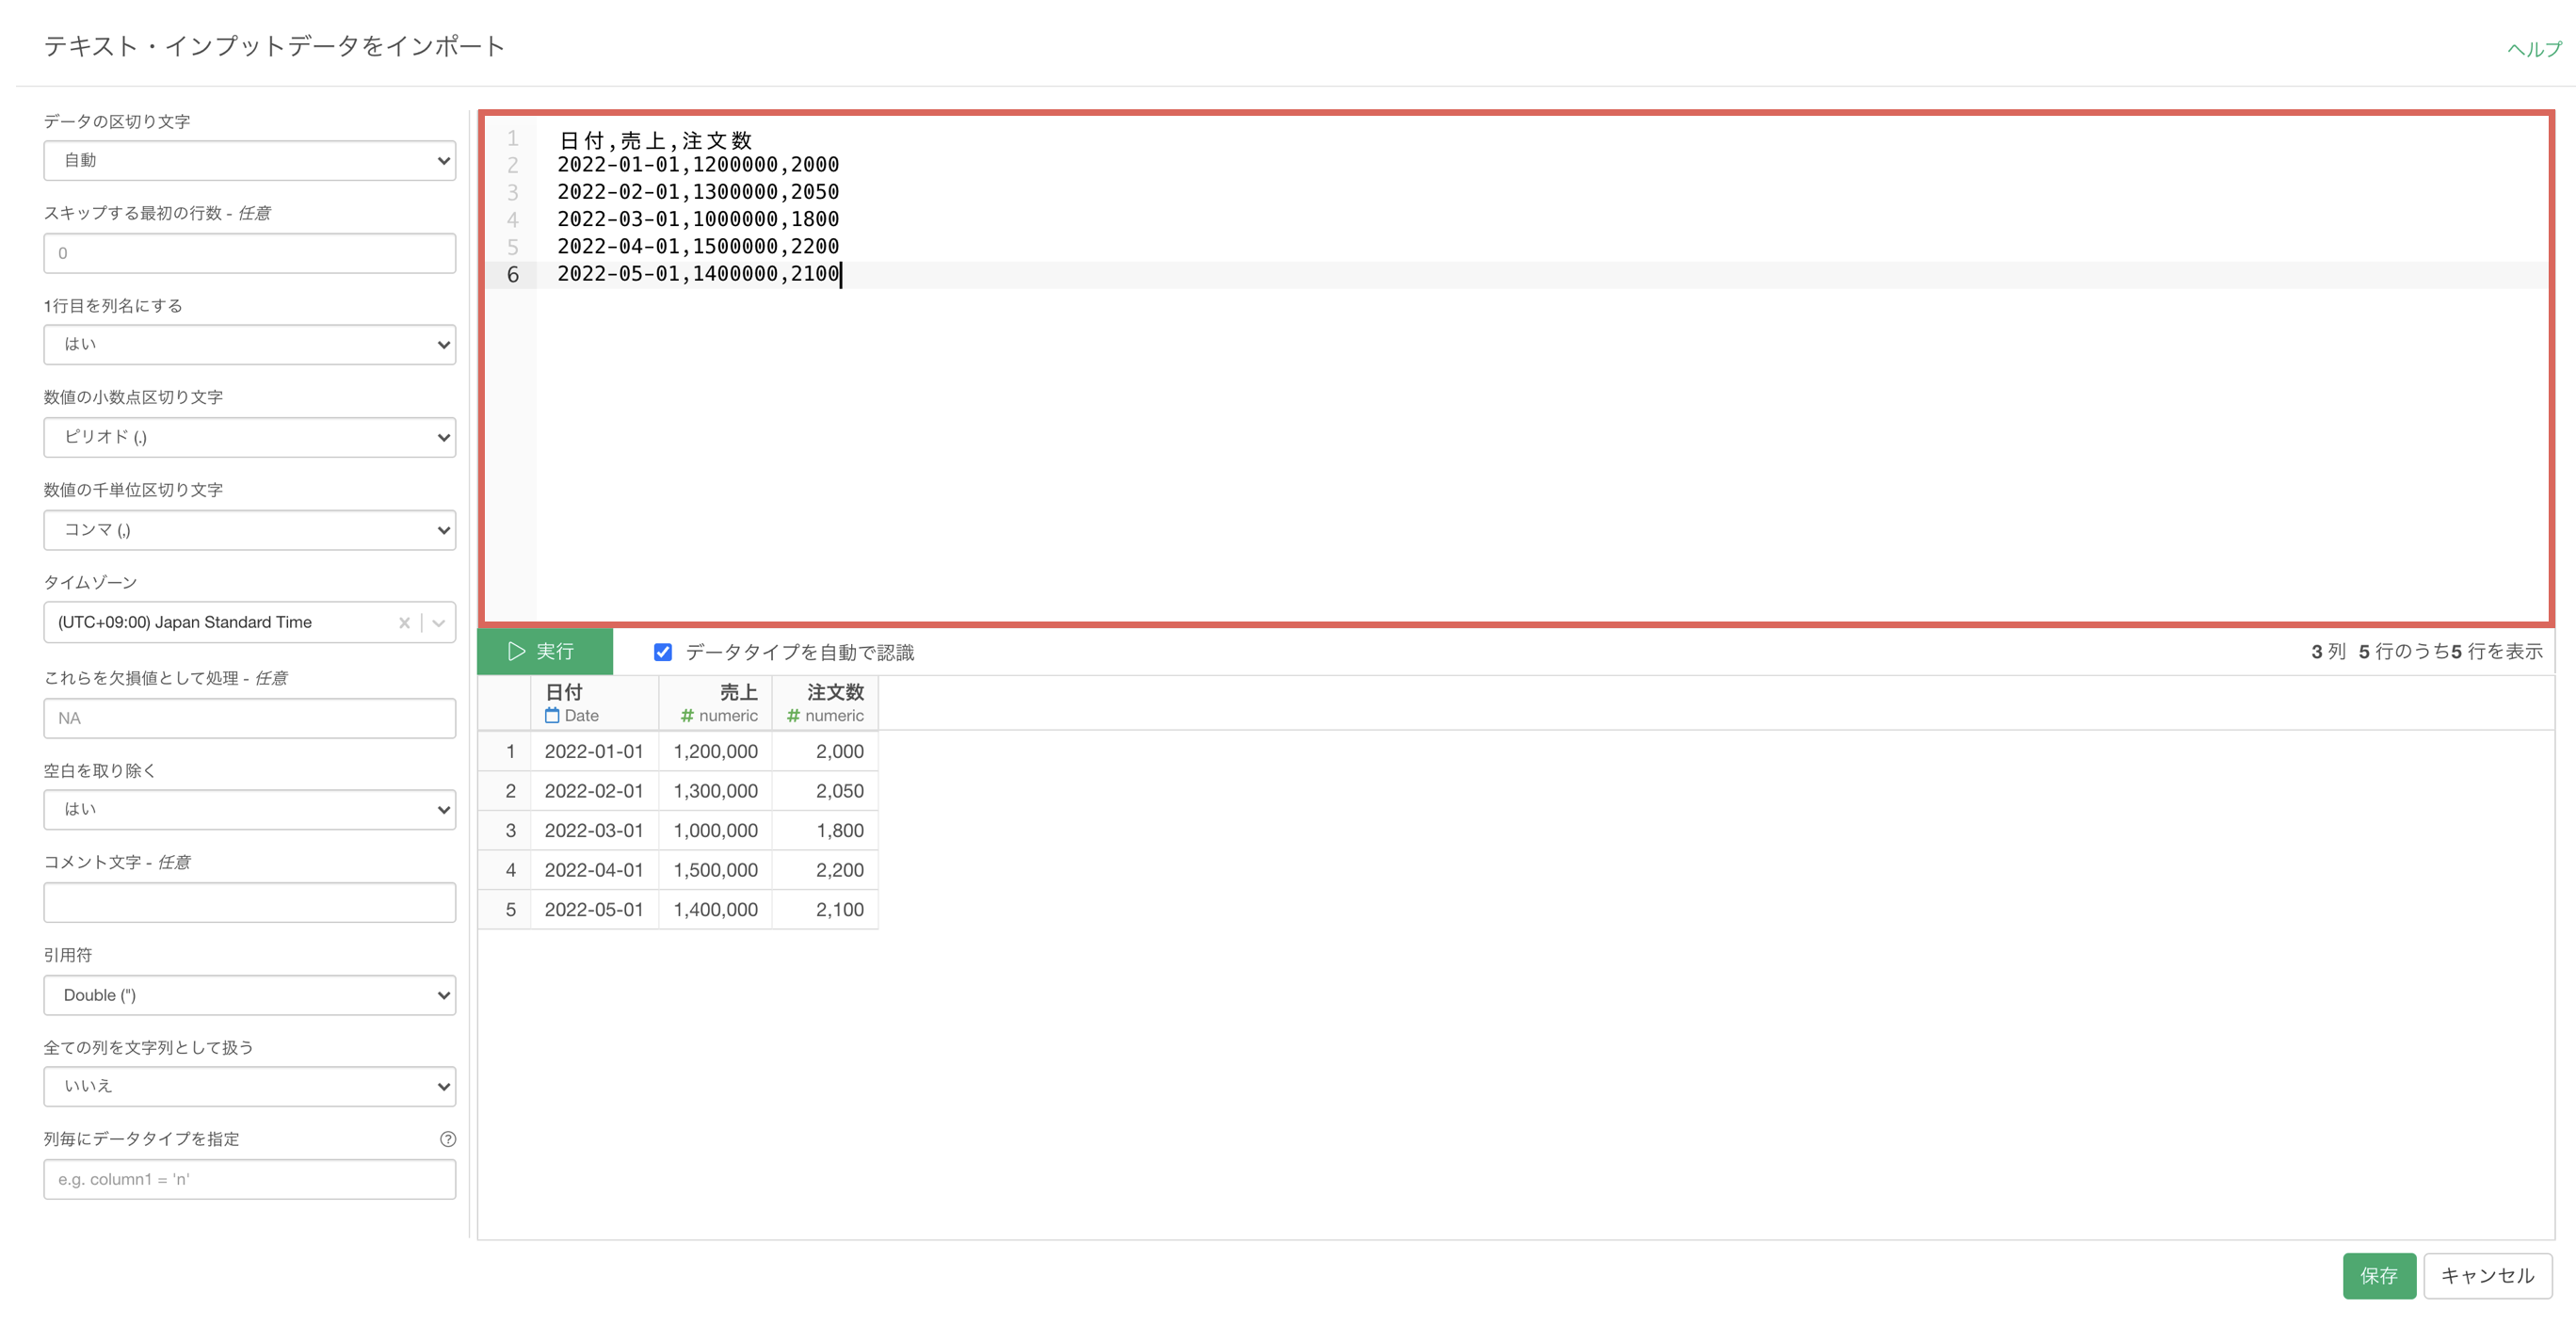
Task: Click table cell 1,400,000
Action: (x=715, y=909)
